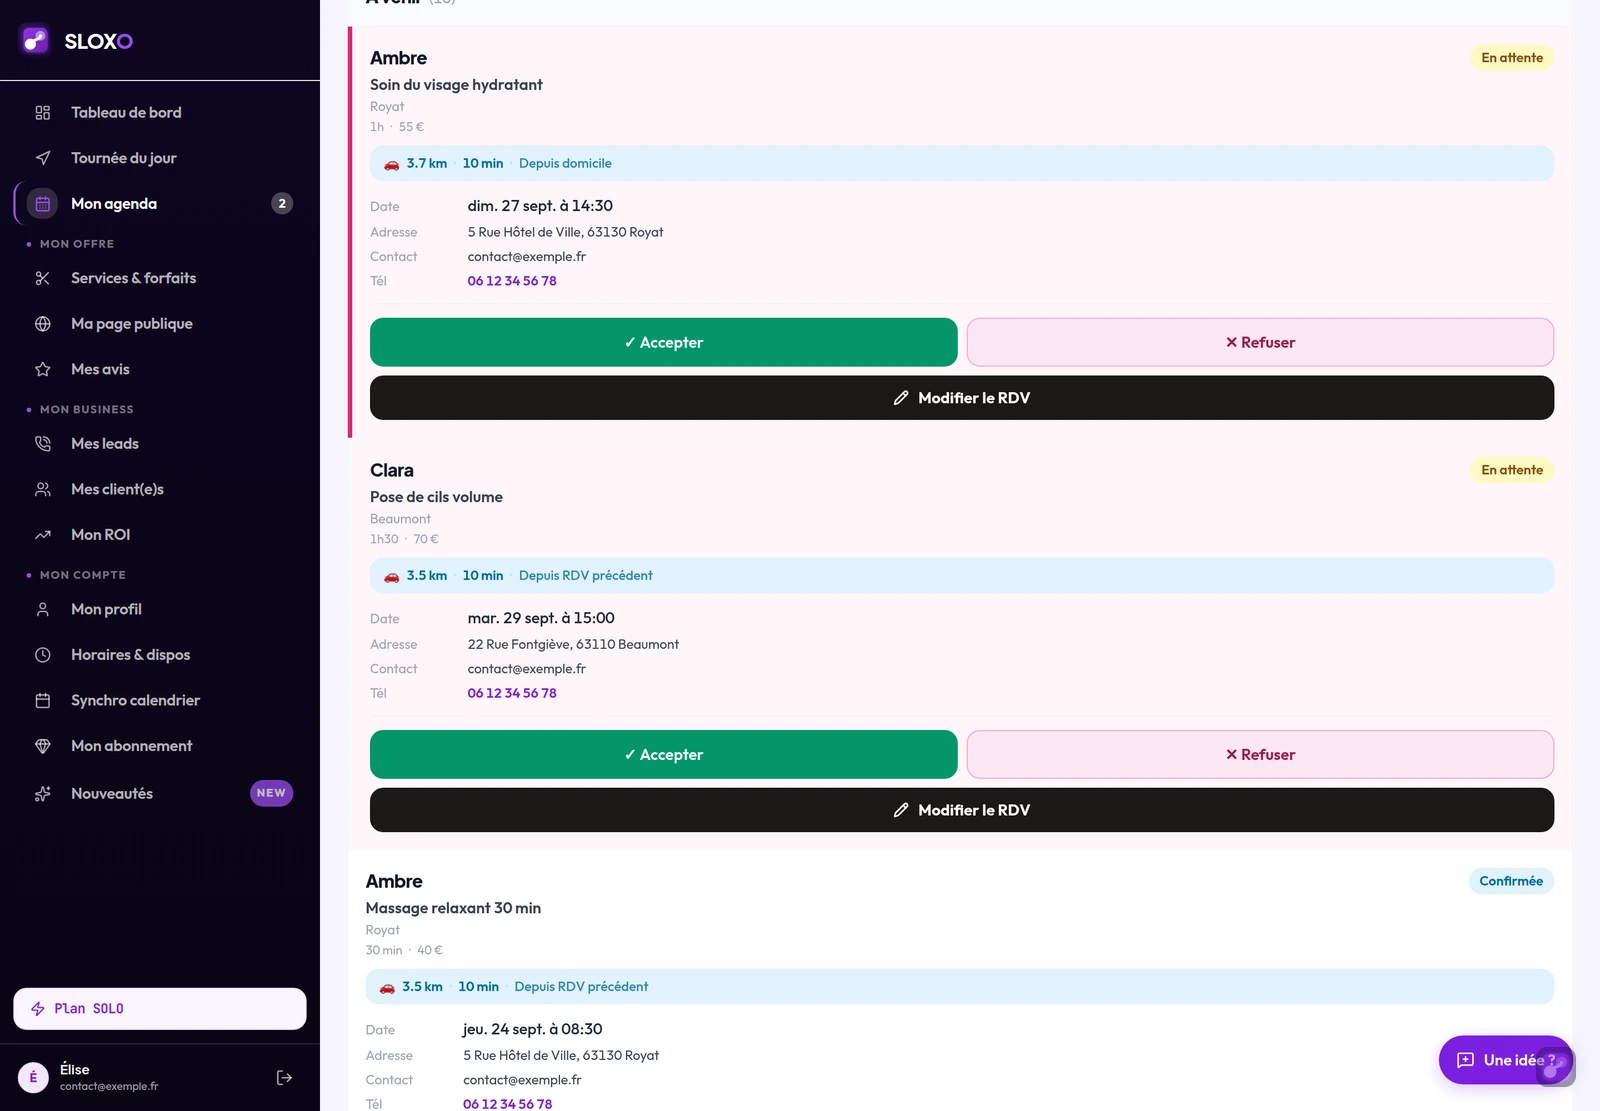Viewport: 1600px width, 1111px height.
Task: Click Tournée du jour navigation arrow icon
Action: [43, 158]
